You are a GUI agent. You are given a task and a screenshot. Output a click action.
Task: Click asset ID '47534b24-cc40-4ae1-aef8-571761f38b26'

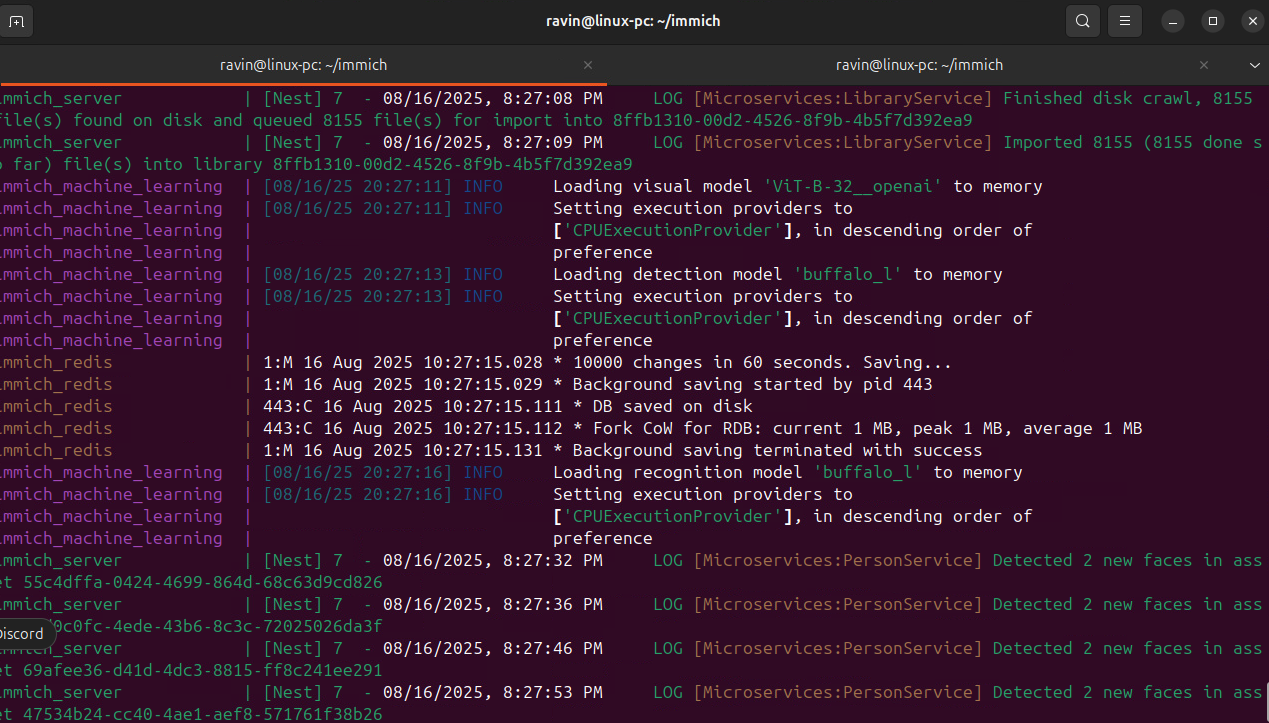pos(202,714)
